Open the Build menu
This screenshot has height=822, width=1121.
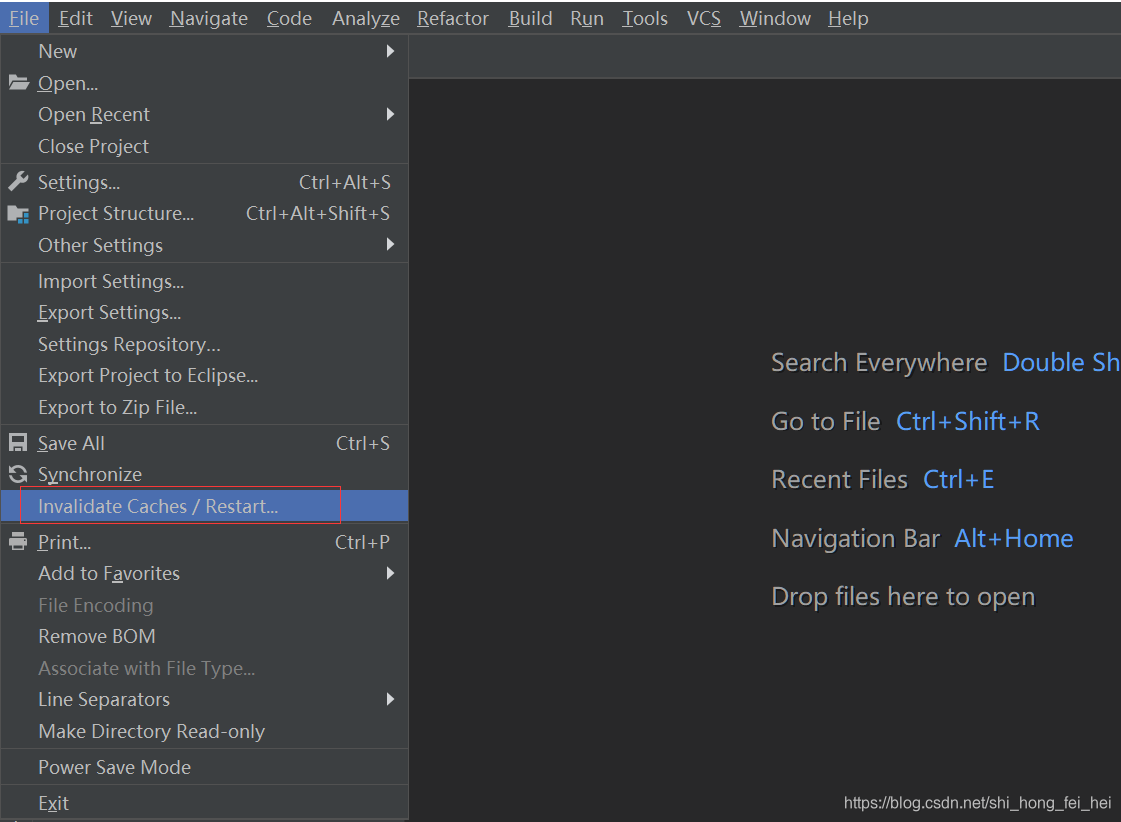click(530, 18)
